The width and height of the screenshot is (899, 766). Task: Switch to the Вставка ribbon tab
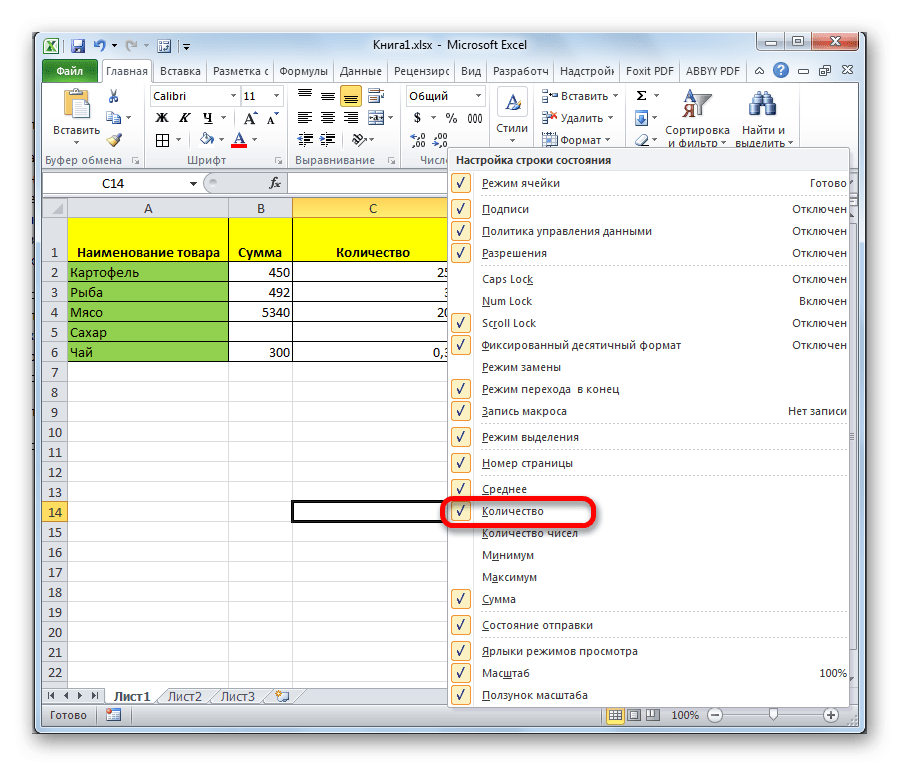(x=180, y=71)
